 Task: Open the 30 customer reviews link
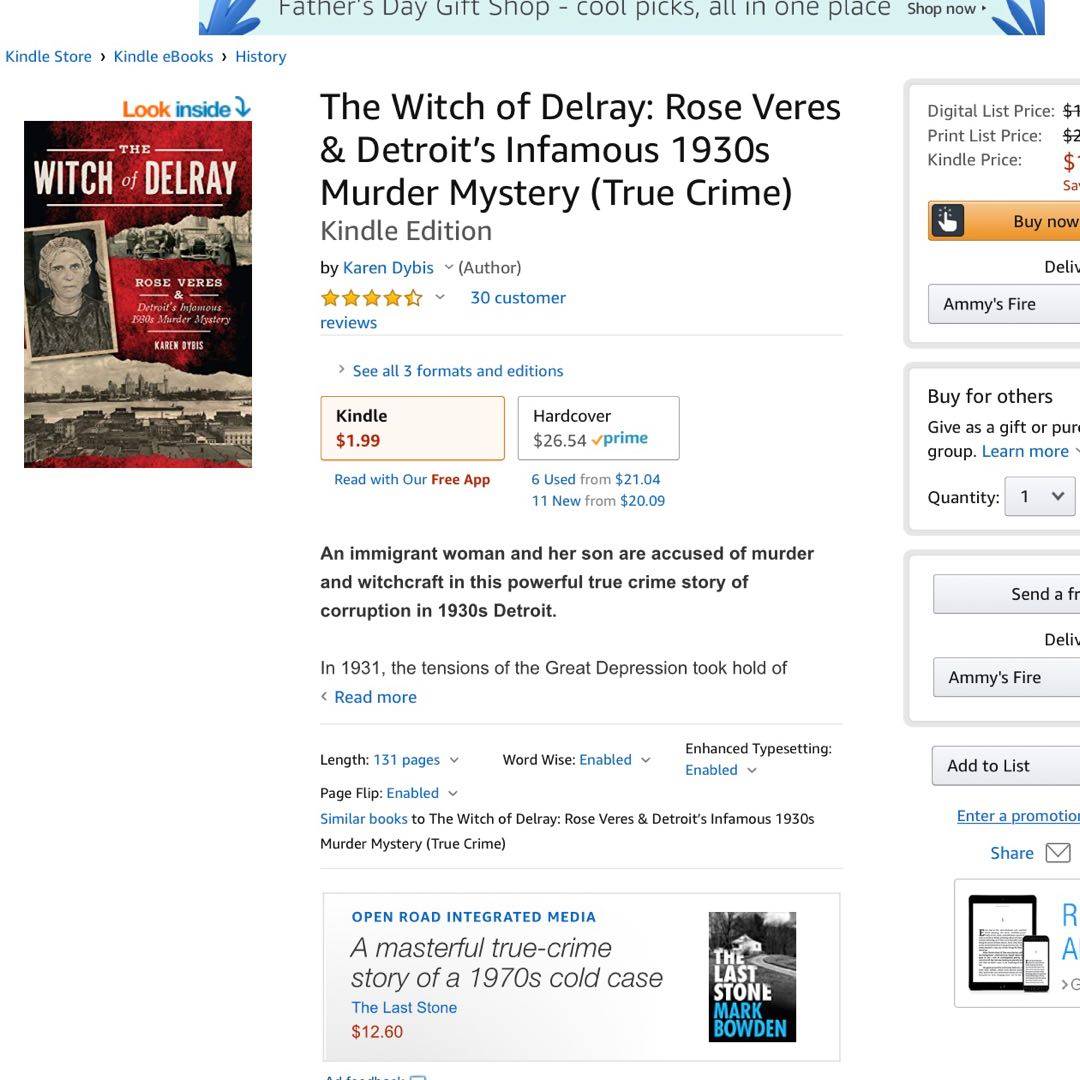(x=443, y=310)
